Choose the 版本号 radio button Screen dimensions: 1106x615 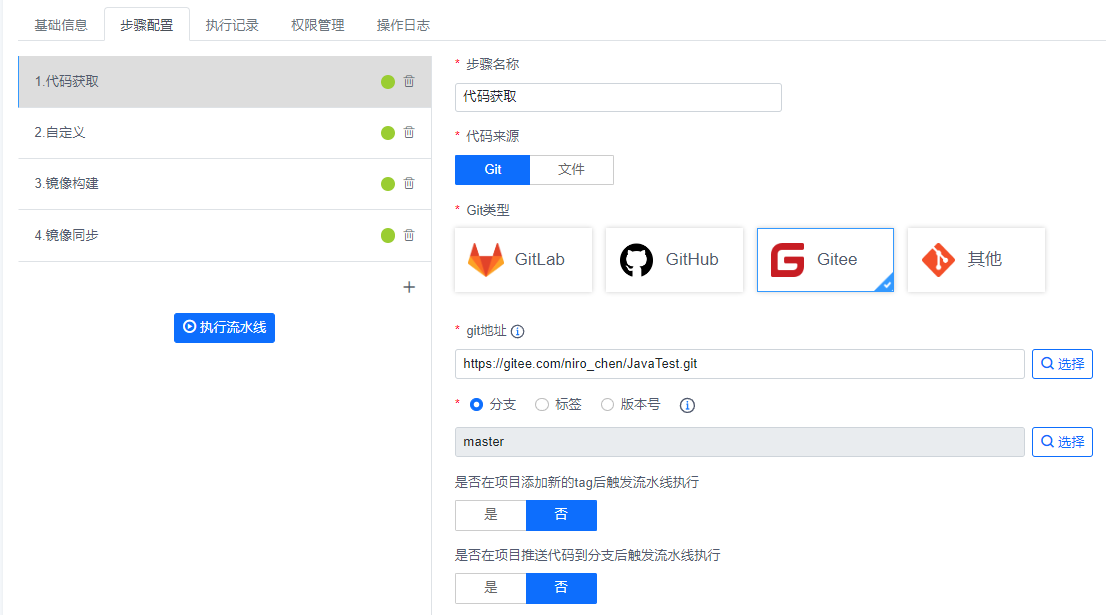click(607, 405)
